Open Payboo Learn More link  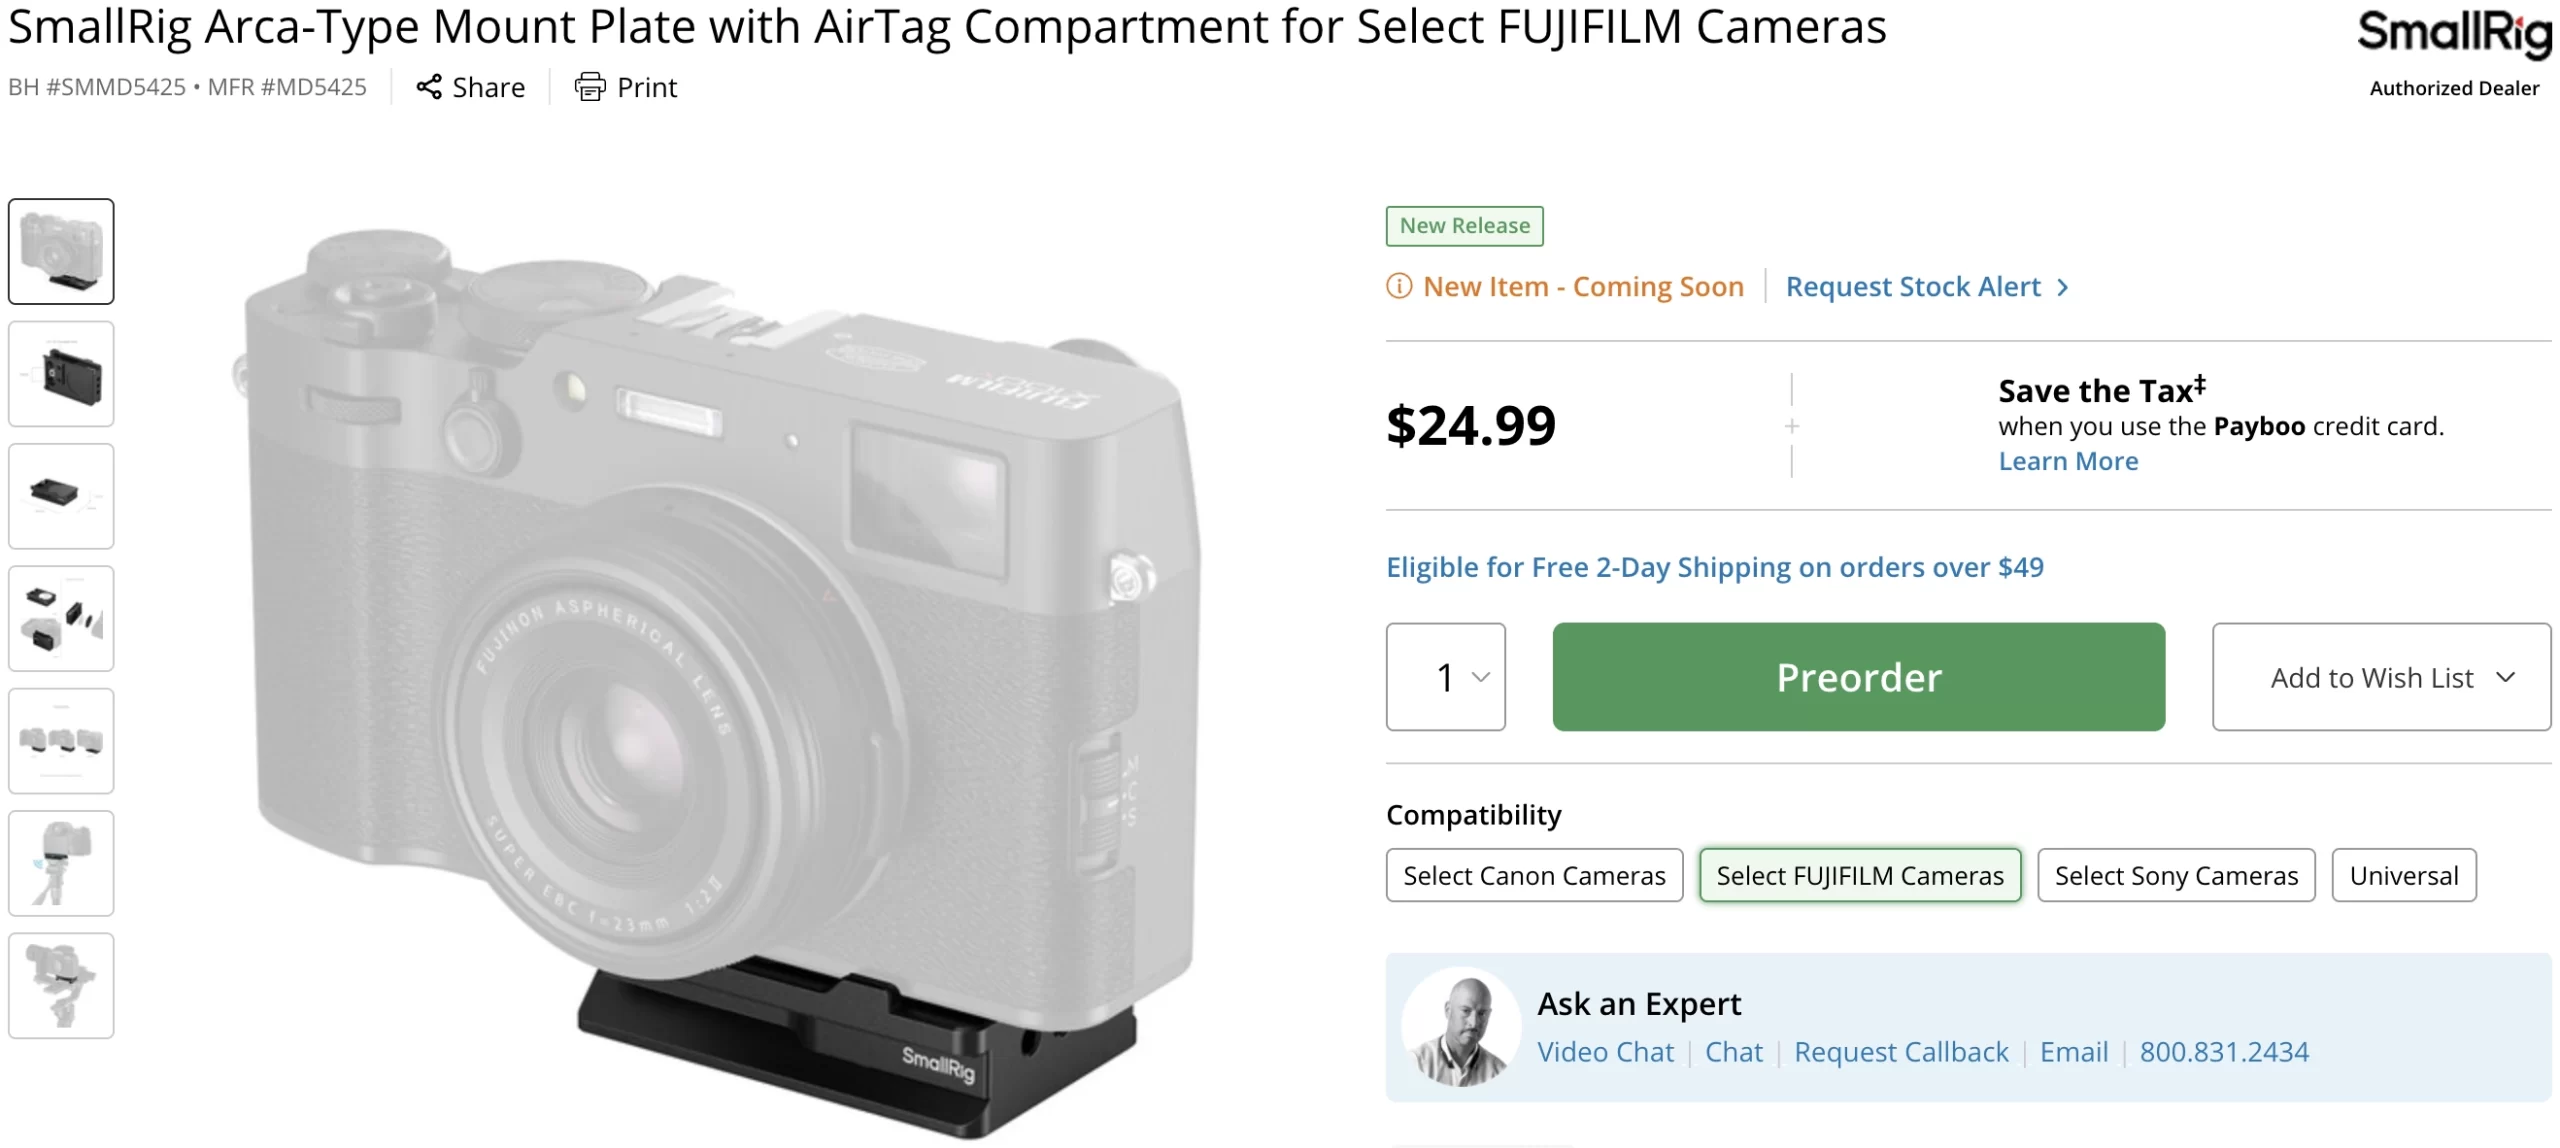[x=2068, y=461]
